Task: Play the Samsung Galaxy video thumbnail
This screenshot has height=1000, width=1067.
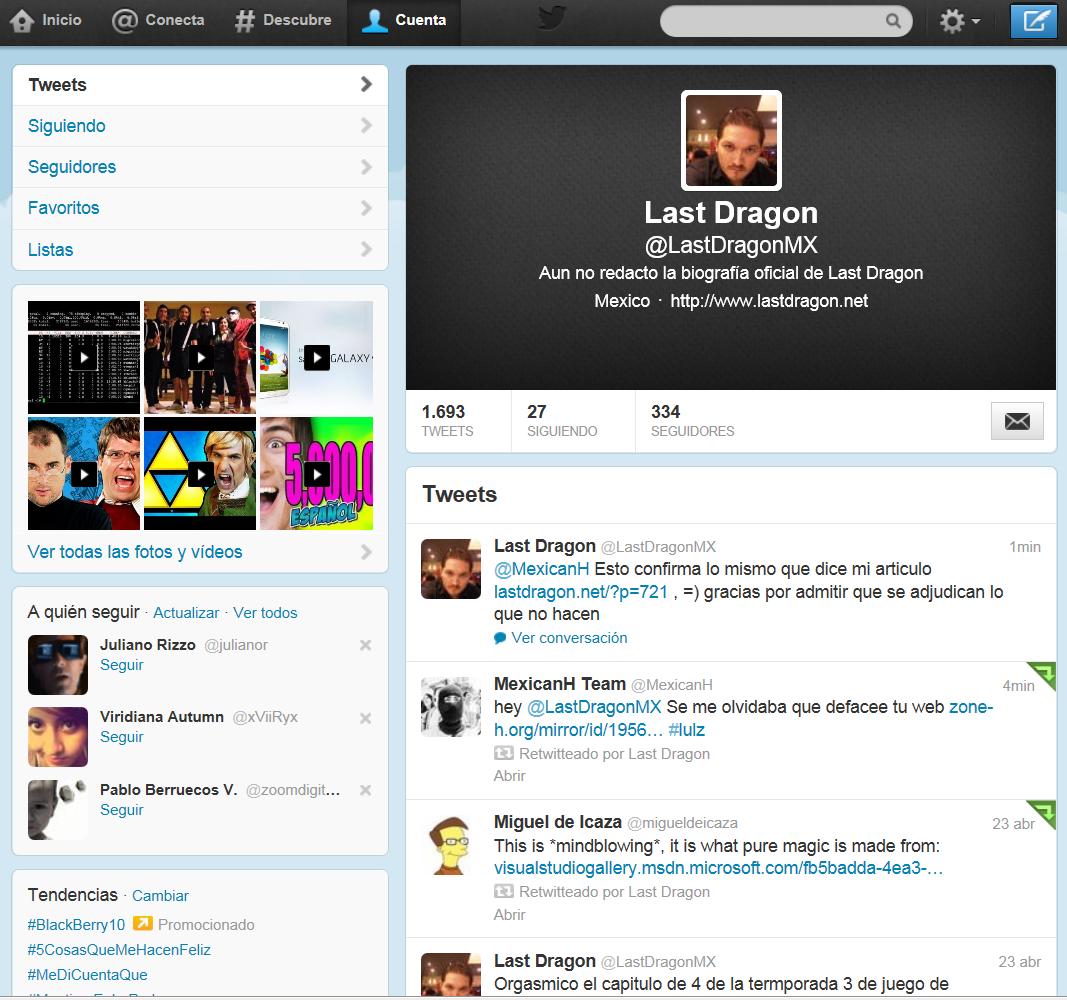Action: pos(316,357)
